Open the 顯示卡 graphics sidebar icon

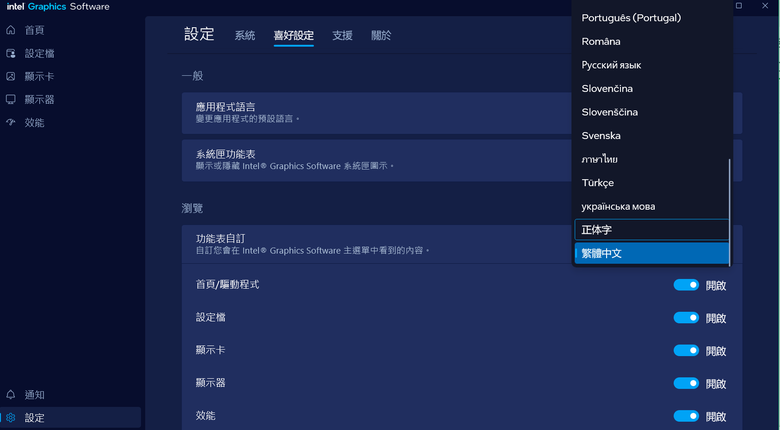click(x=10, y=76)
